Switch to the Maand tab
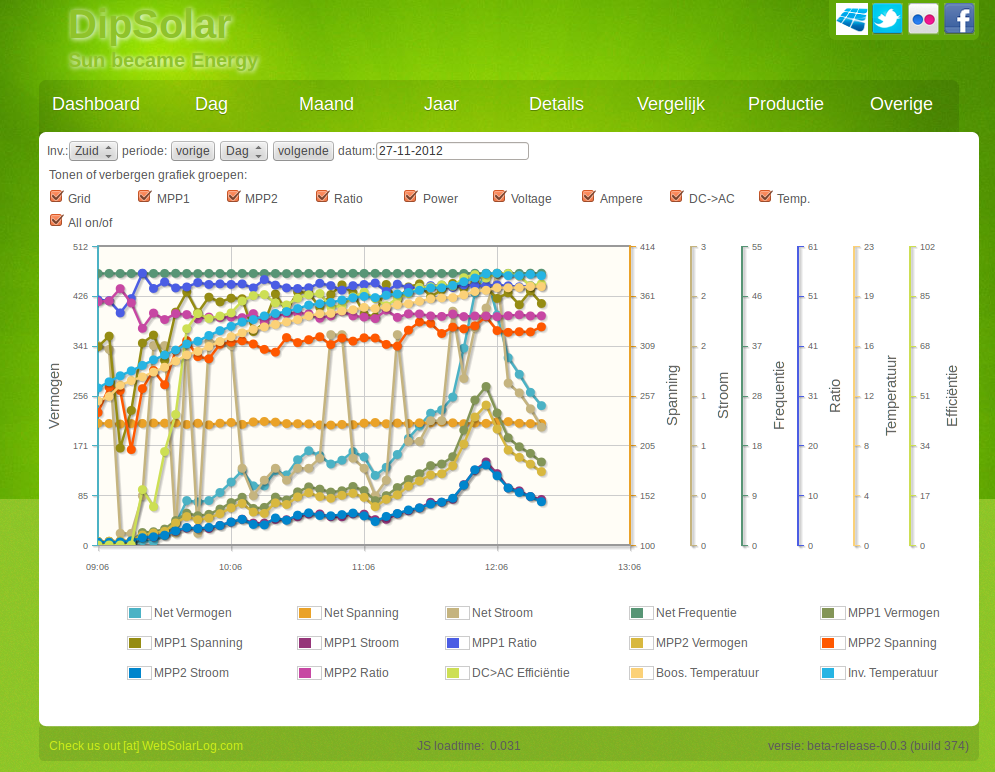 [x=326, y=104]
